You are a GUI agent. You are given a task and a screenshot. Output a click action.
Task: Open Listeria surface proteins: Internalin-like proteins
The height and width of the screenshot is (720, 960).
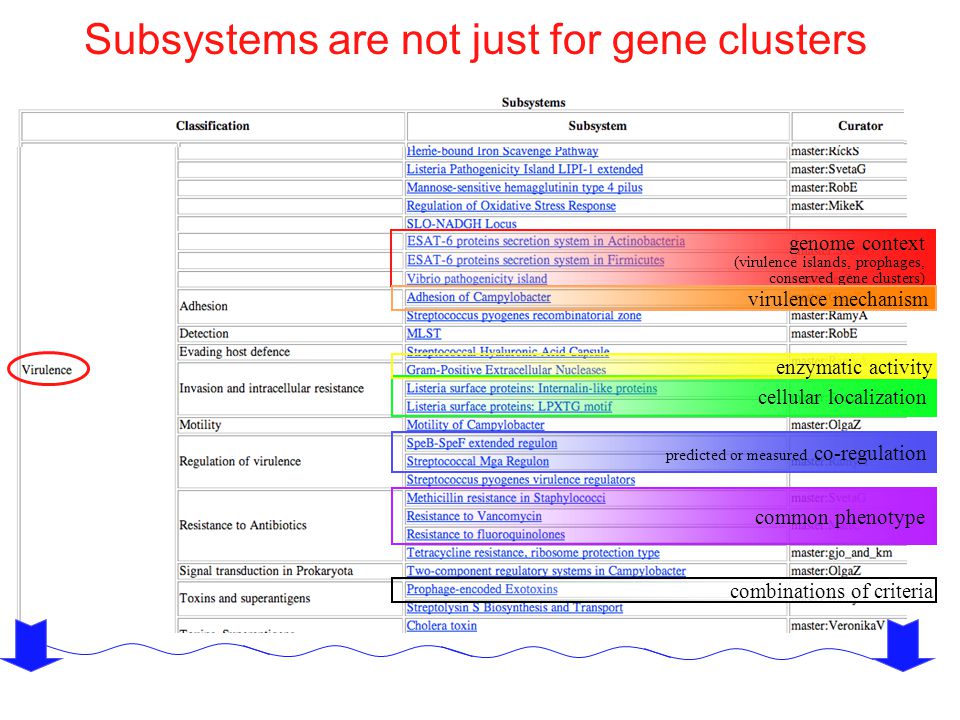pos(532,388)
